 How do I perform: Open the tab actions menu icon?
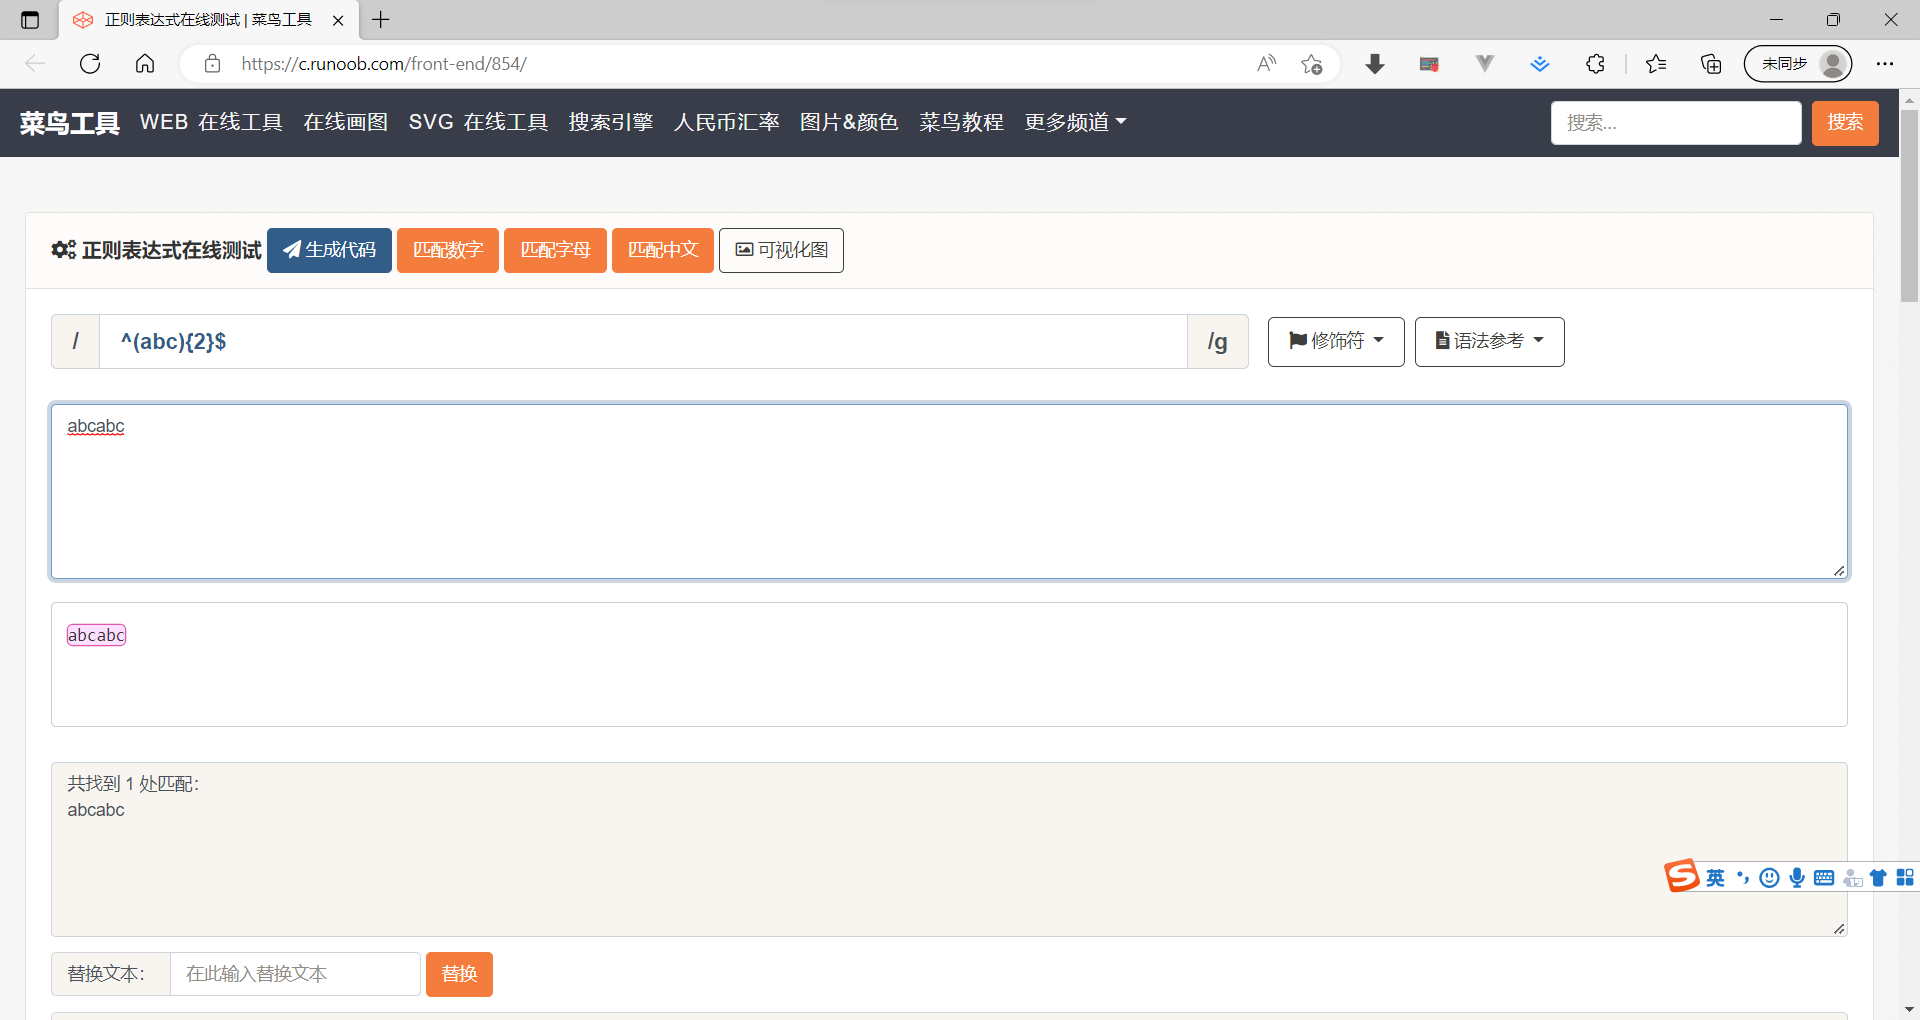(30, 20)
